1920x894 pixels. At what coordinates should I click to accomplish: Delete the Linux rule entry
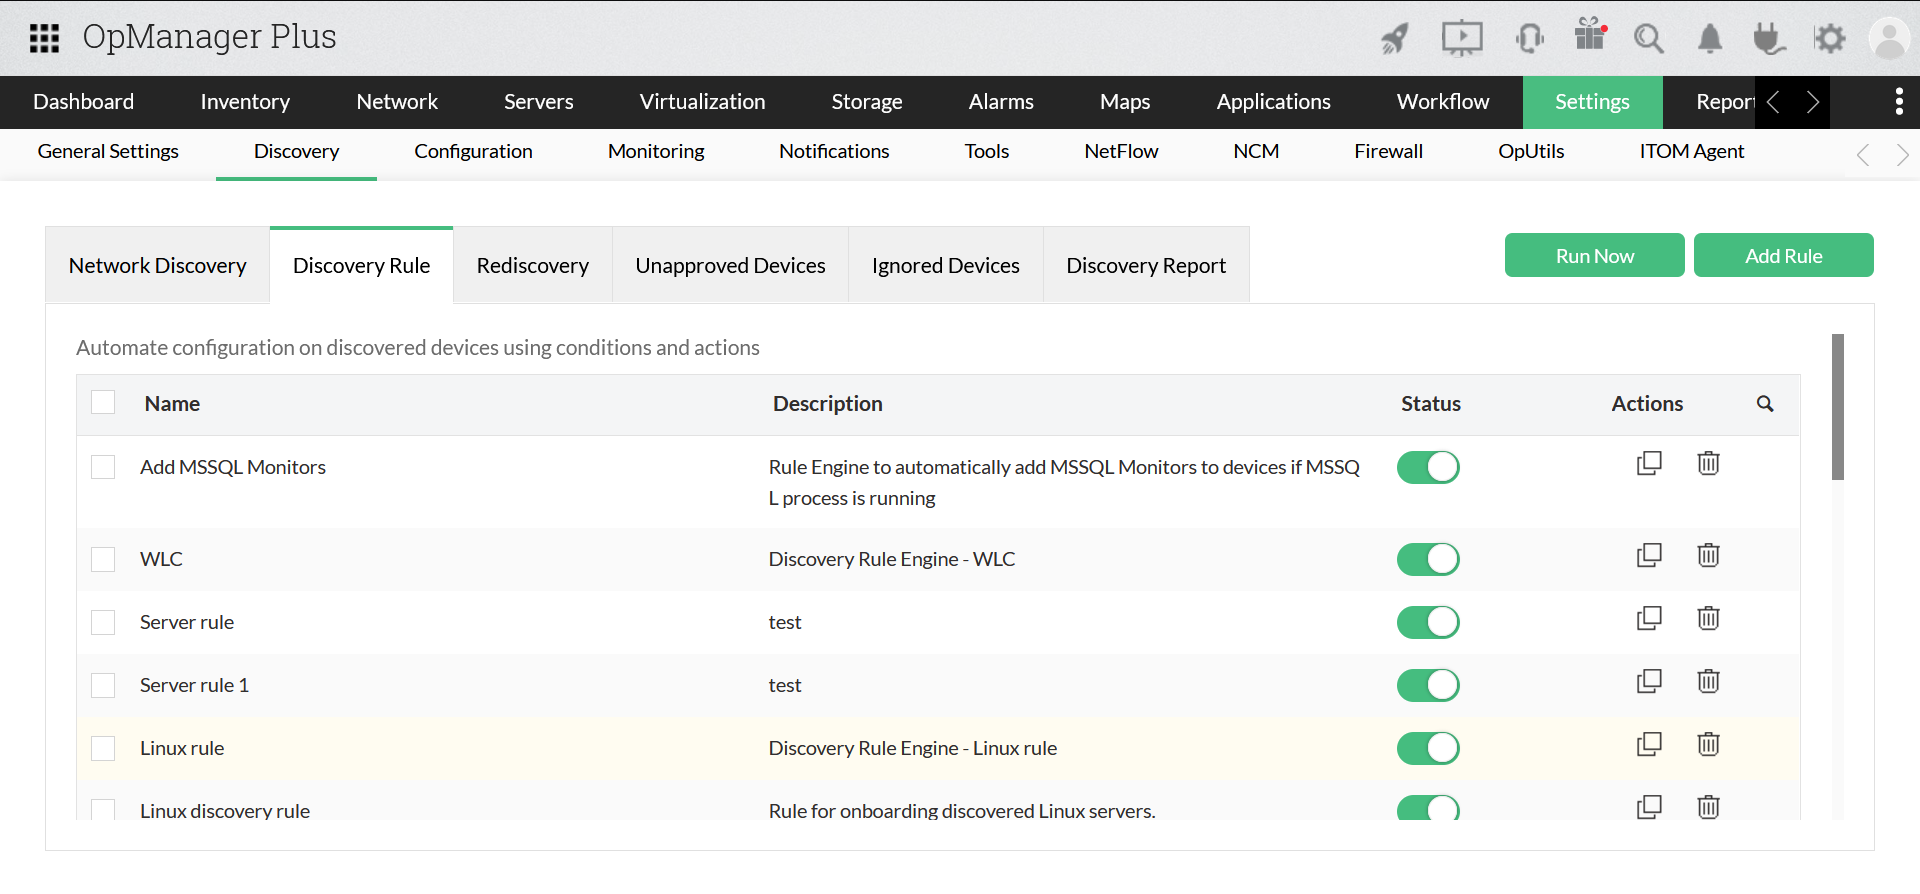(x=1708, y=744)
